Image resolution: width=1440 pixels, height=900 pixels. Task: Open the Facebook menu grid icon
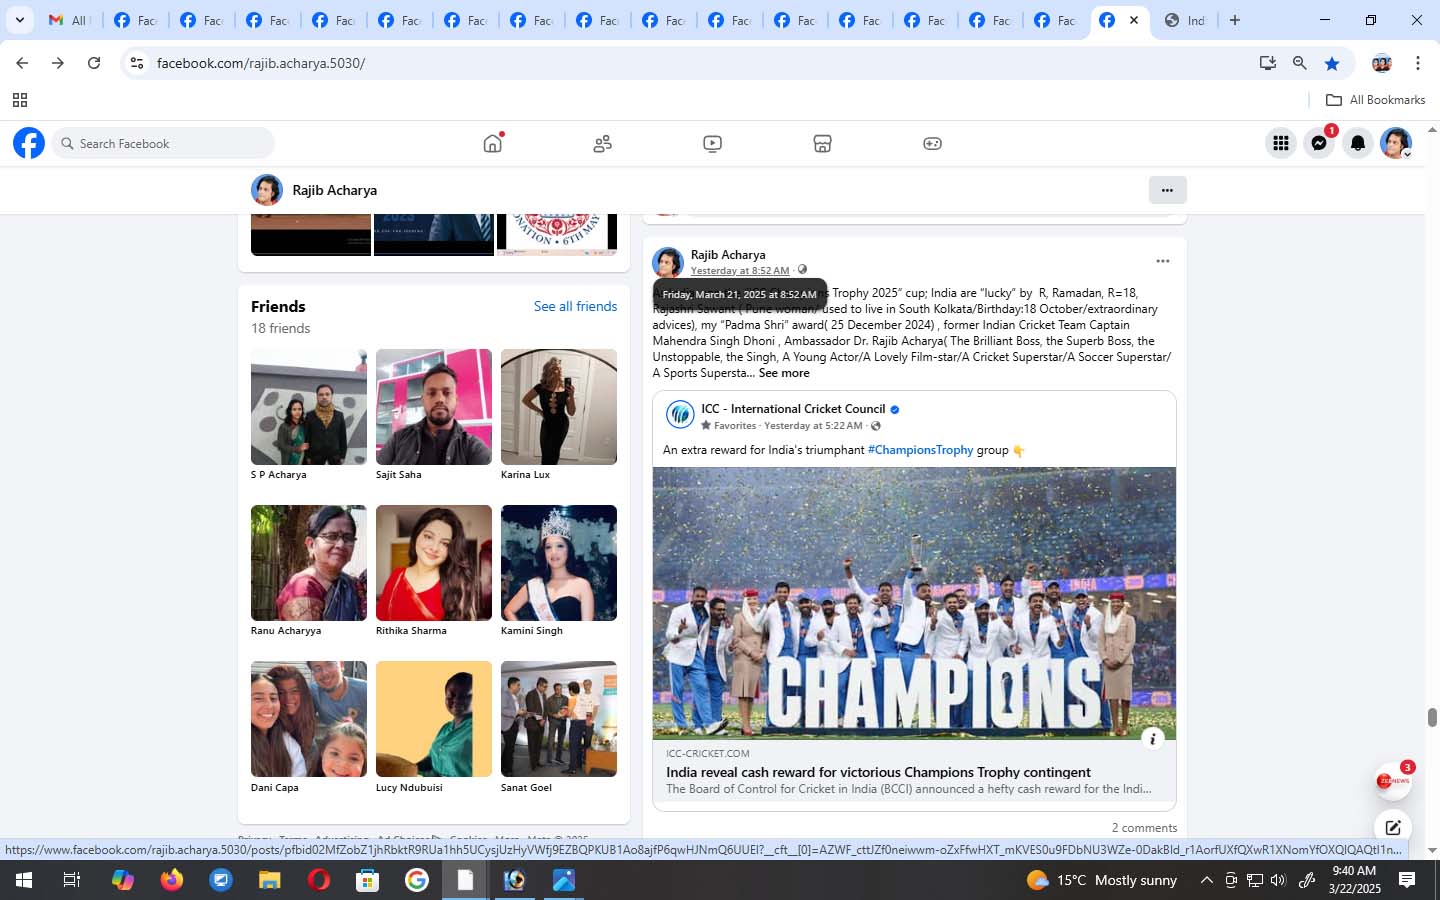pos(1280,143)
